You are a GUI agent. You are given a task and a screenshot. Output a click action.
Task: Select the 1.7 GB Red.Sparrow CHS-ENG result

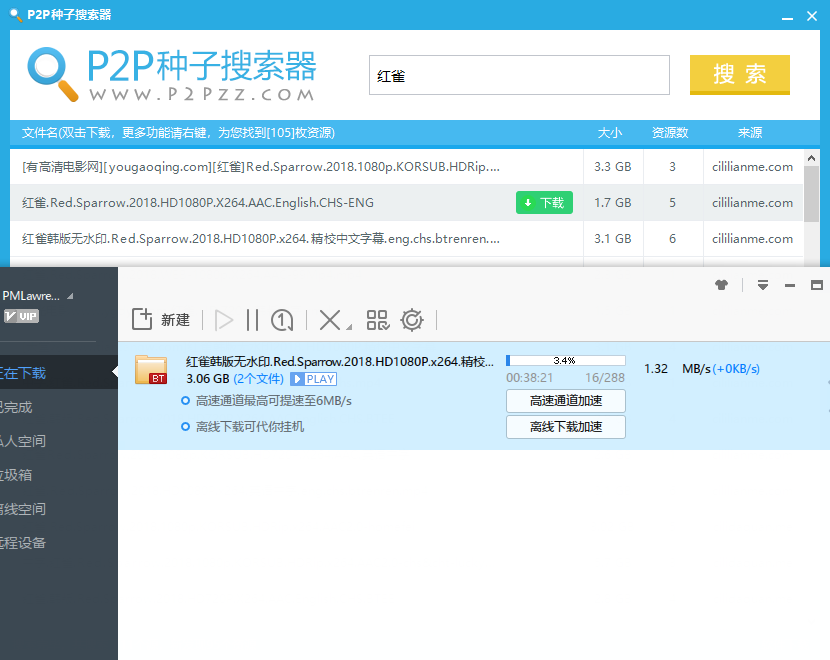coord(198,203)
